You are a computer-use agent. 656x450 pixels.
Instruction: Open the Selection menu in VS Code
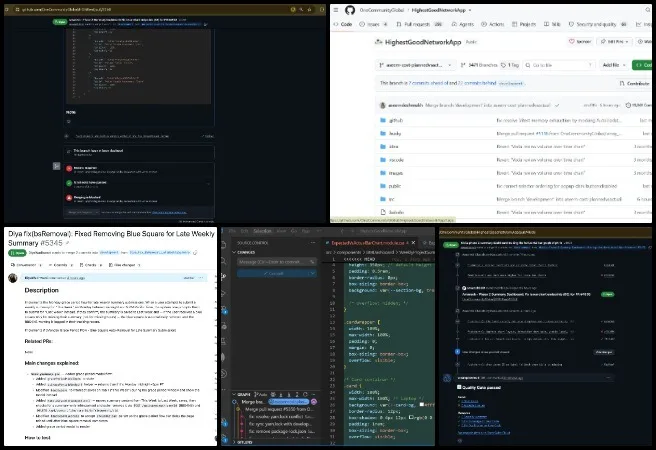[x=262, y=231]
